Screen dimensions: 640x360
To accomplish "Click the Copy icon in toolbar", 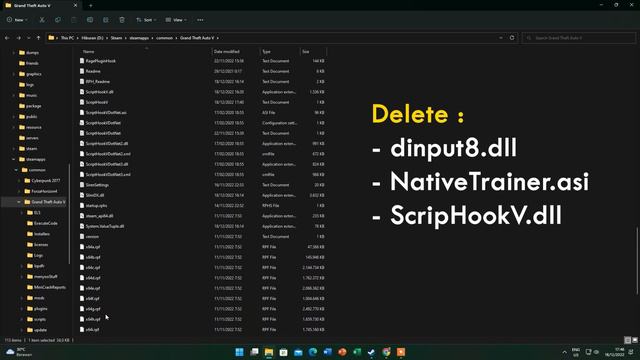I will click(58, 20).
